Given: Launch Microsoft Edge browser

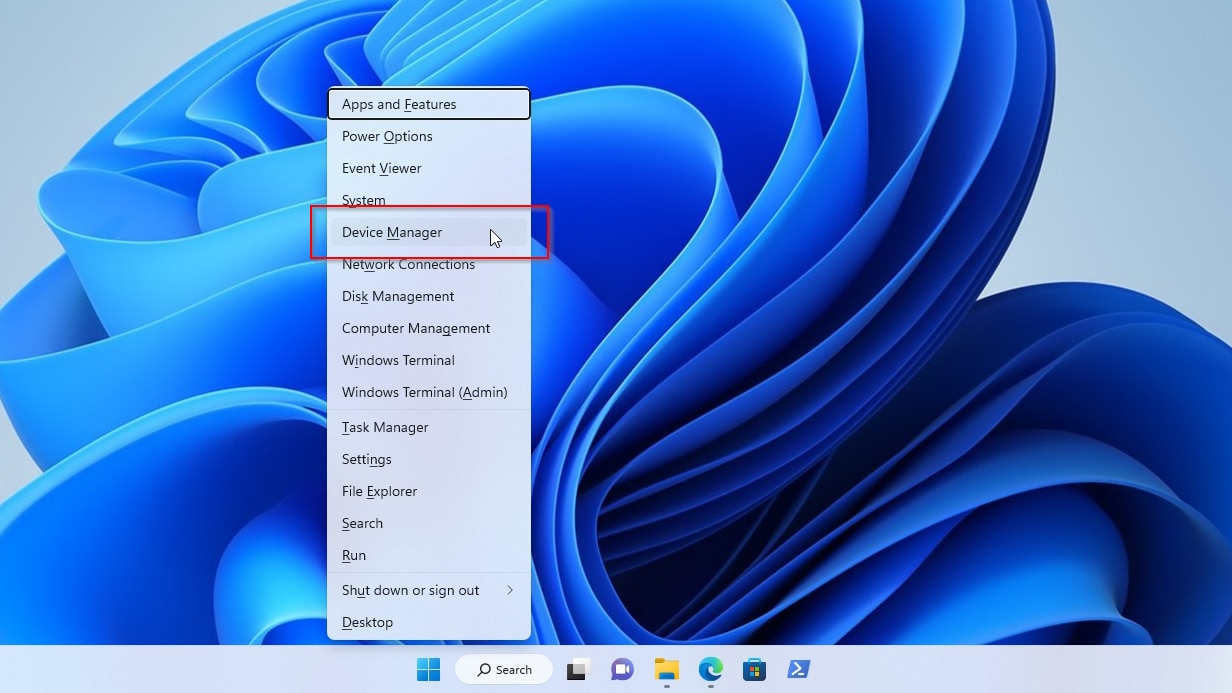Looking at the screenshot, I should (x=710, y=669).
